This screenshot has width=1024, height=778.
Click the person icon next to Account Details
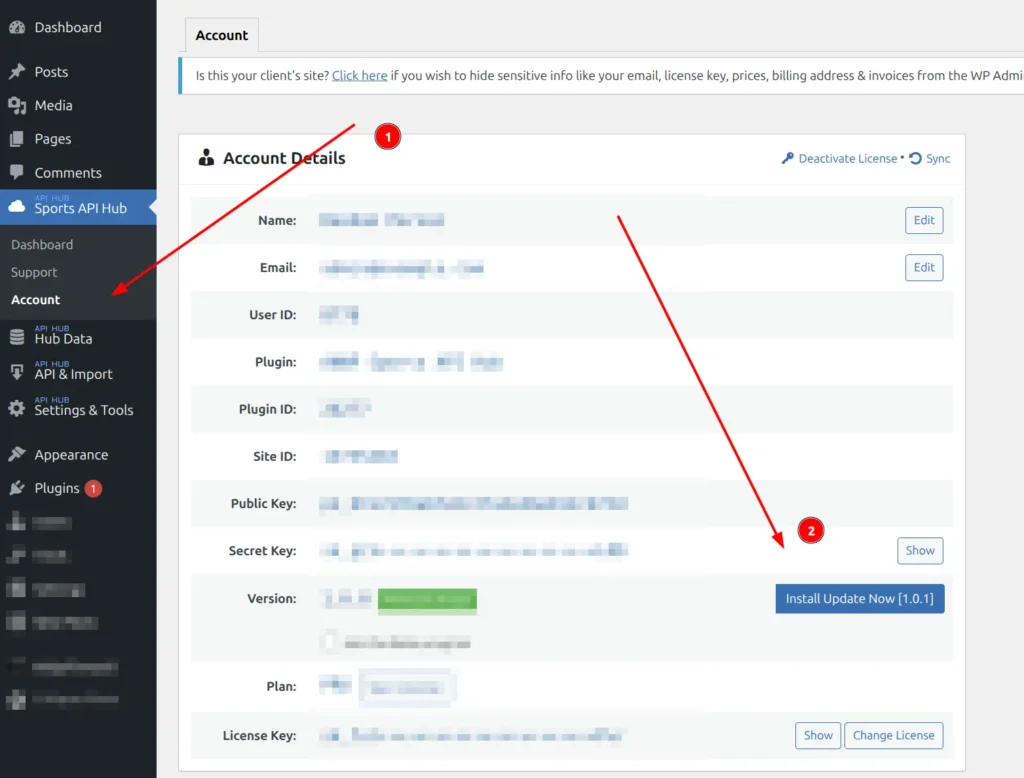[206, 157]
